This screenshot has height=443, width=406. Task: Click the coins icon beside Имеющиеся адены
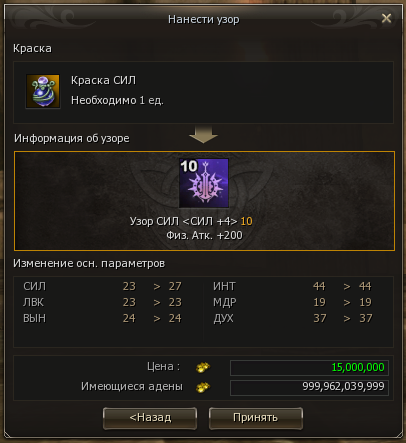coord(203,387)
